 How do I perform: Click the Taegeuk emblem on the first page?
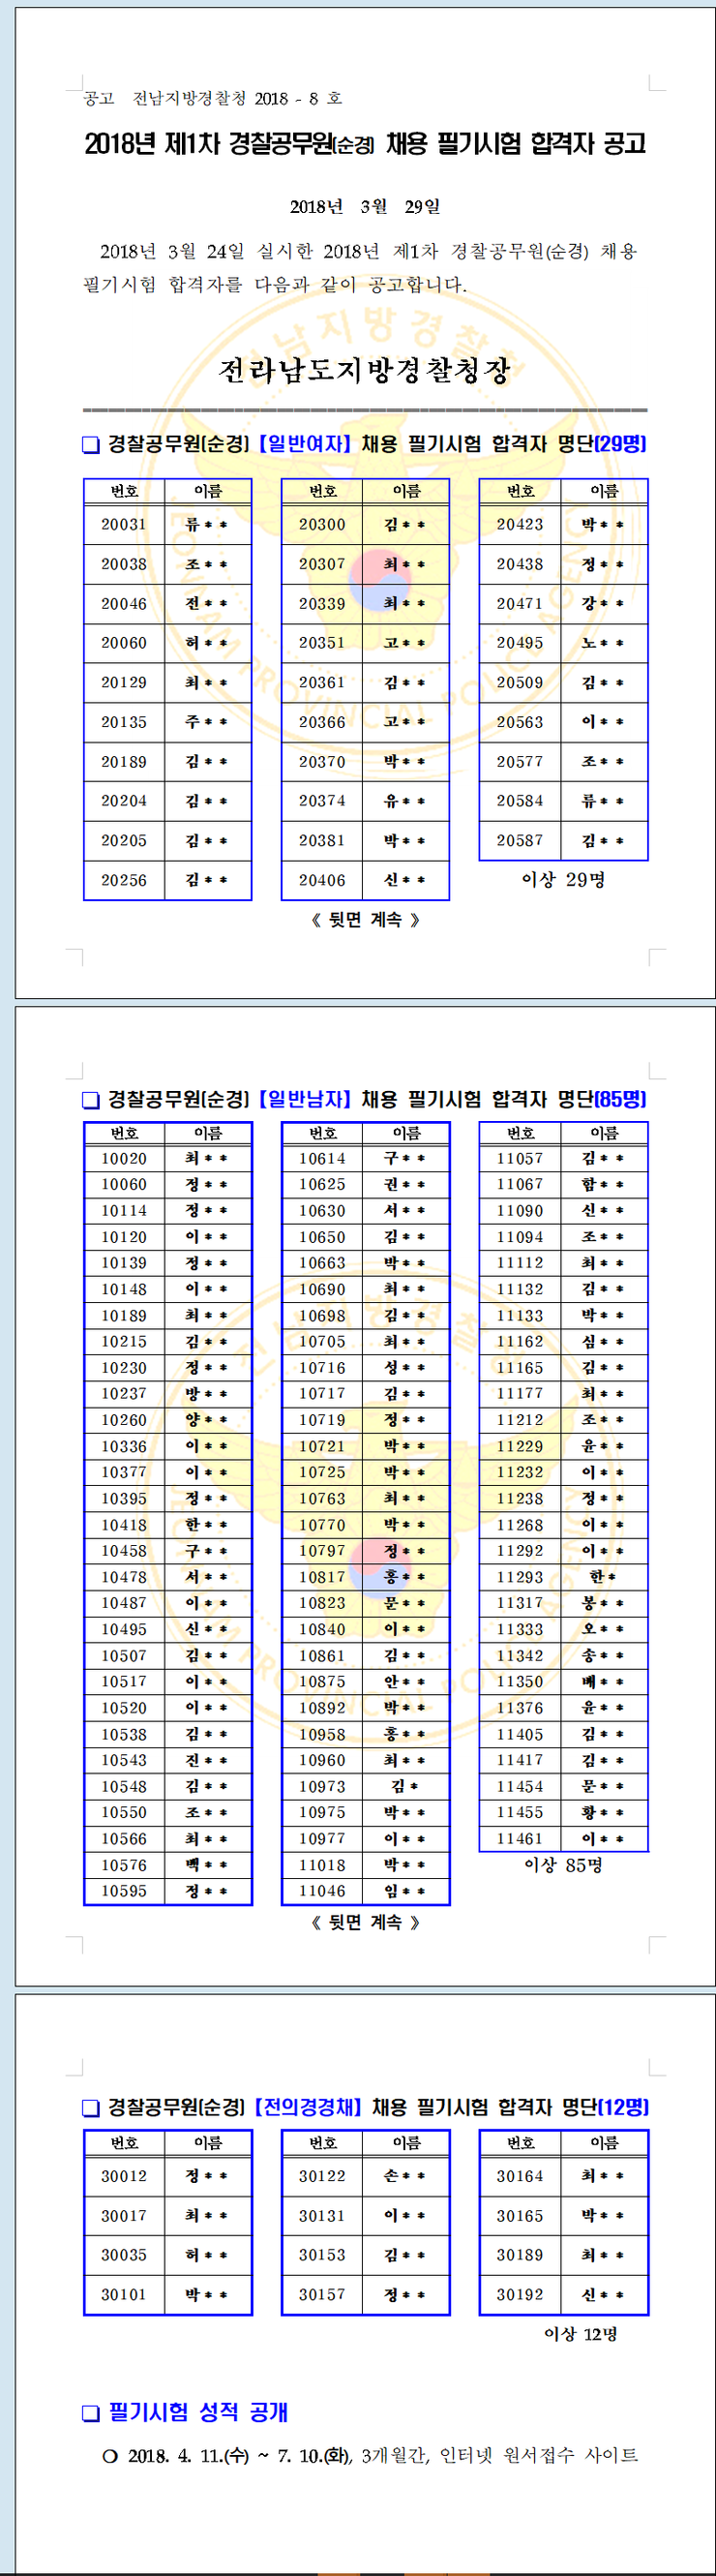pyautogui.click(x=380, y=580)
